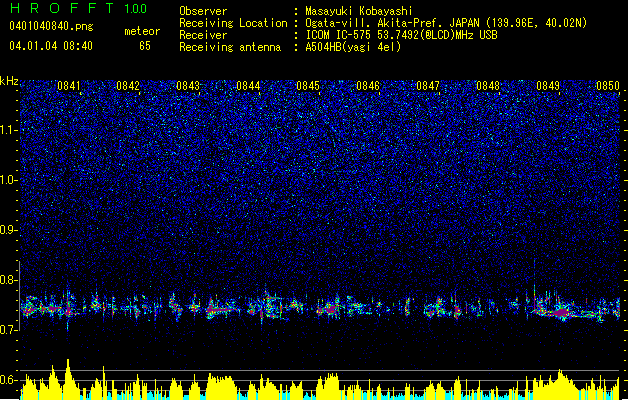Click the 0850 time marker
Viewport: 629px width, 400px height.
tap(608, 86)
